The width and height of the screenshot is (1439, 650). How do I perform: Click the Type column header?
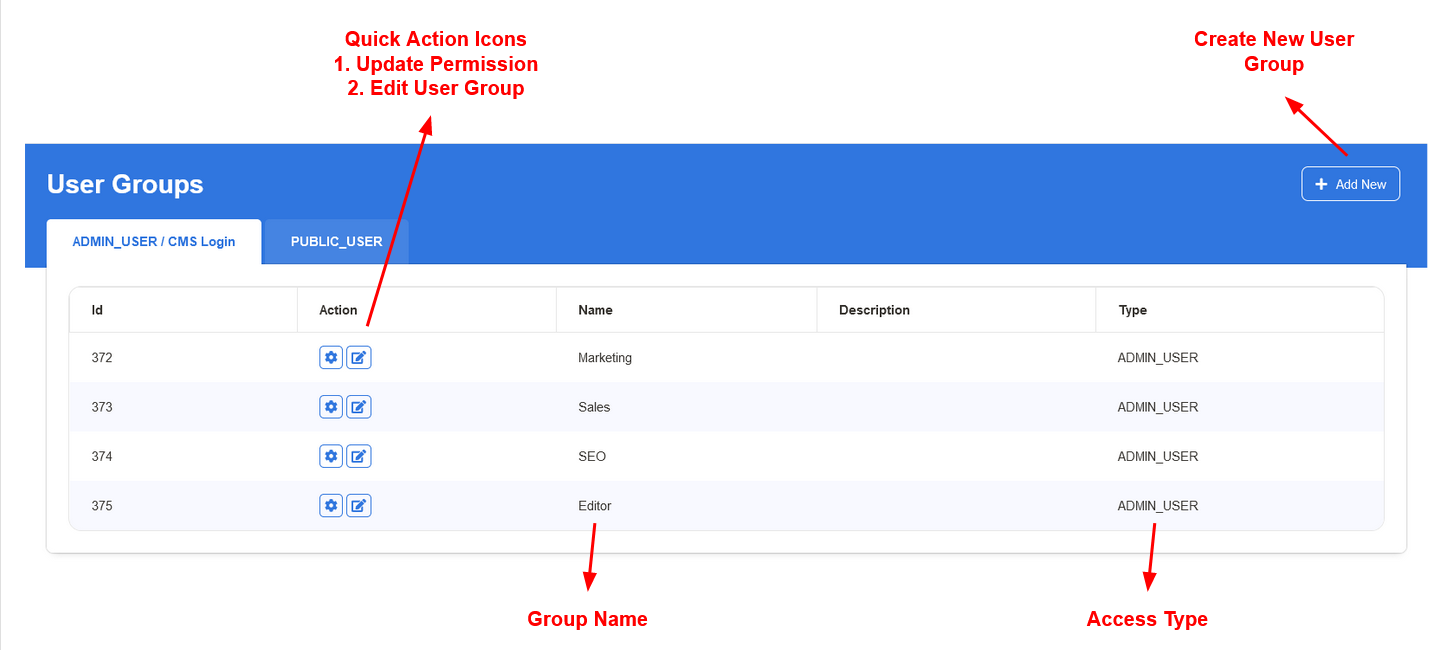point(1132,310)
